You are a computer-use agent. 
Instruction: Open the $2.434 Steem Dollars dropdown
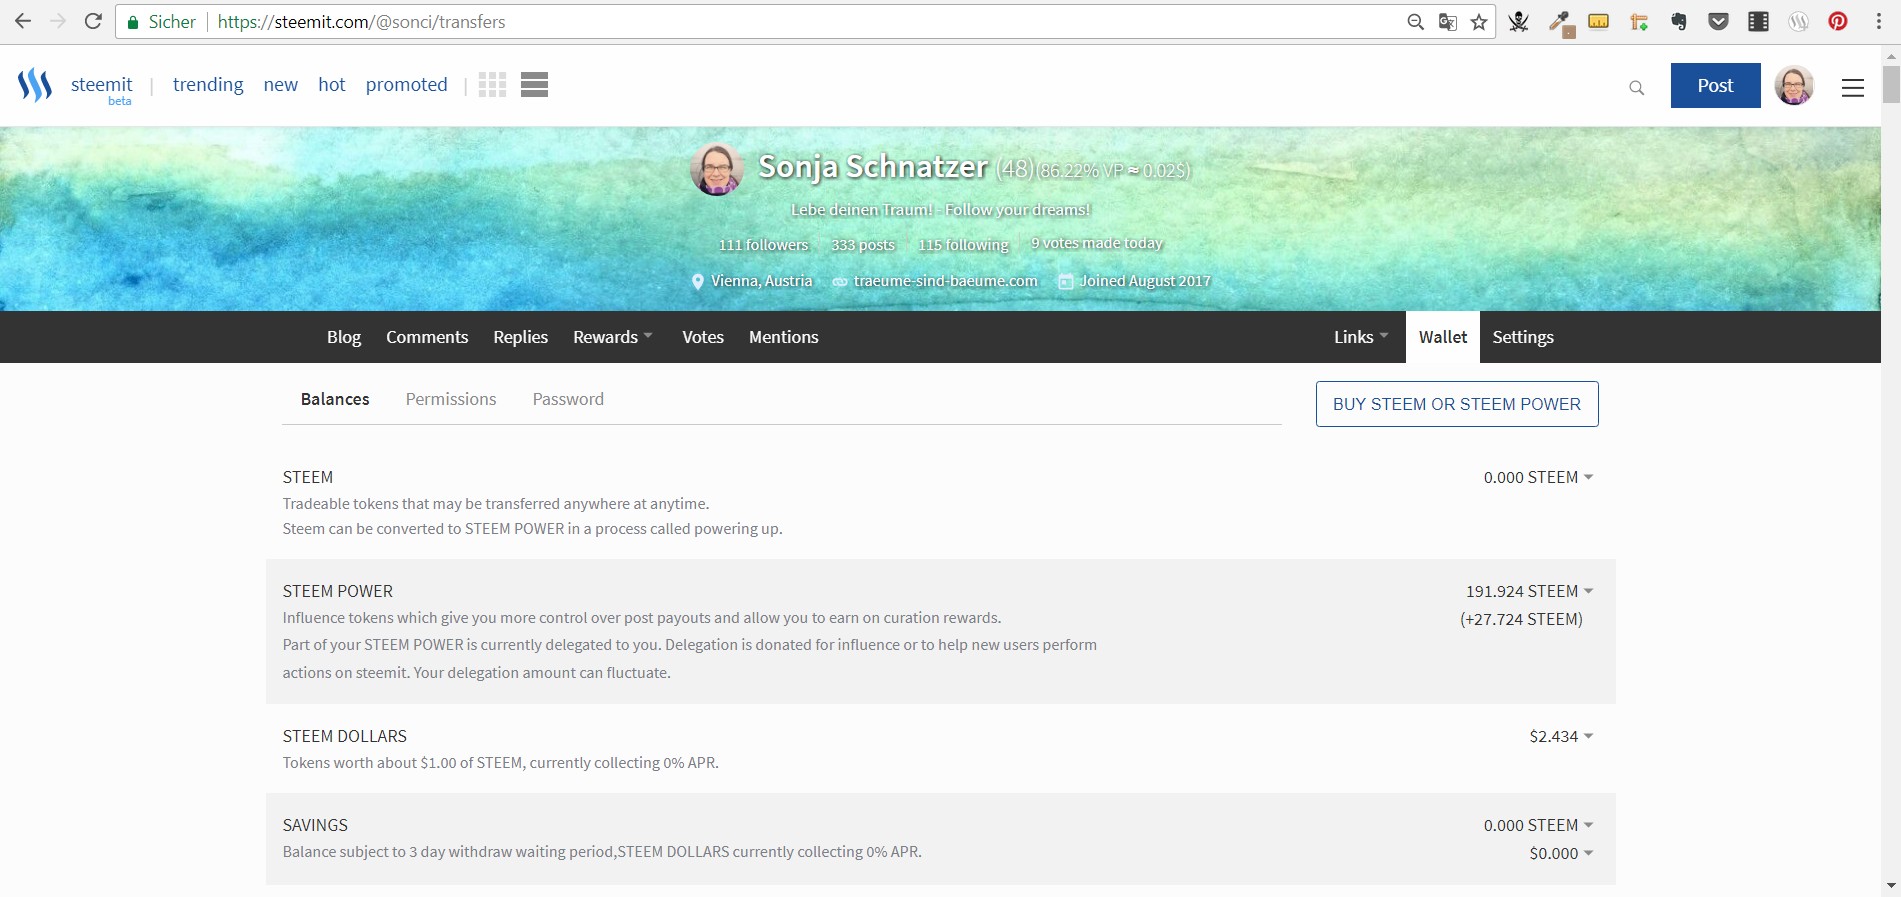(1561, 736)
